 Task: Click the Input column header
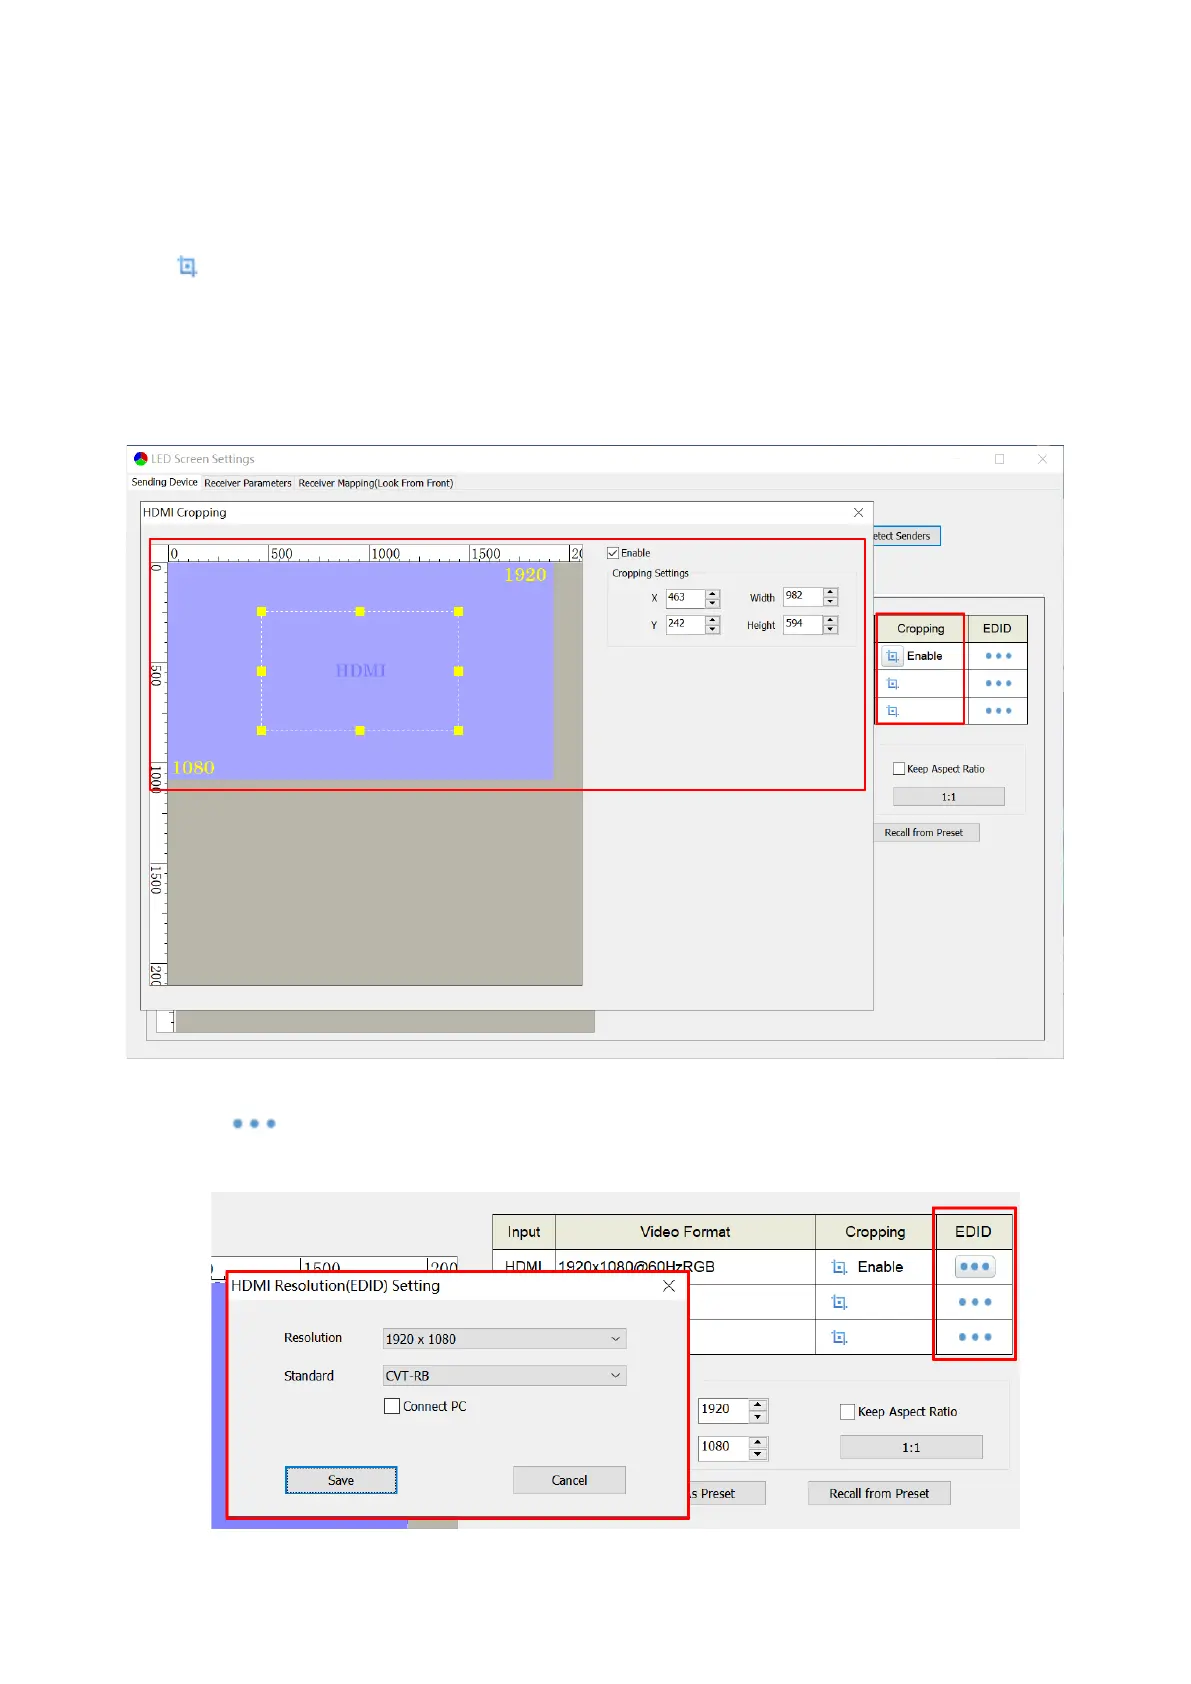(524, 1232)
